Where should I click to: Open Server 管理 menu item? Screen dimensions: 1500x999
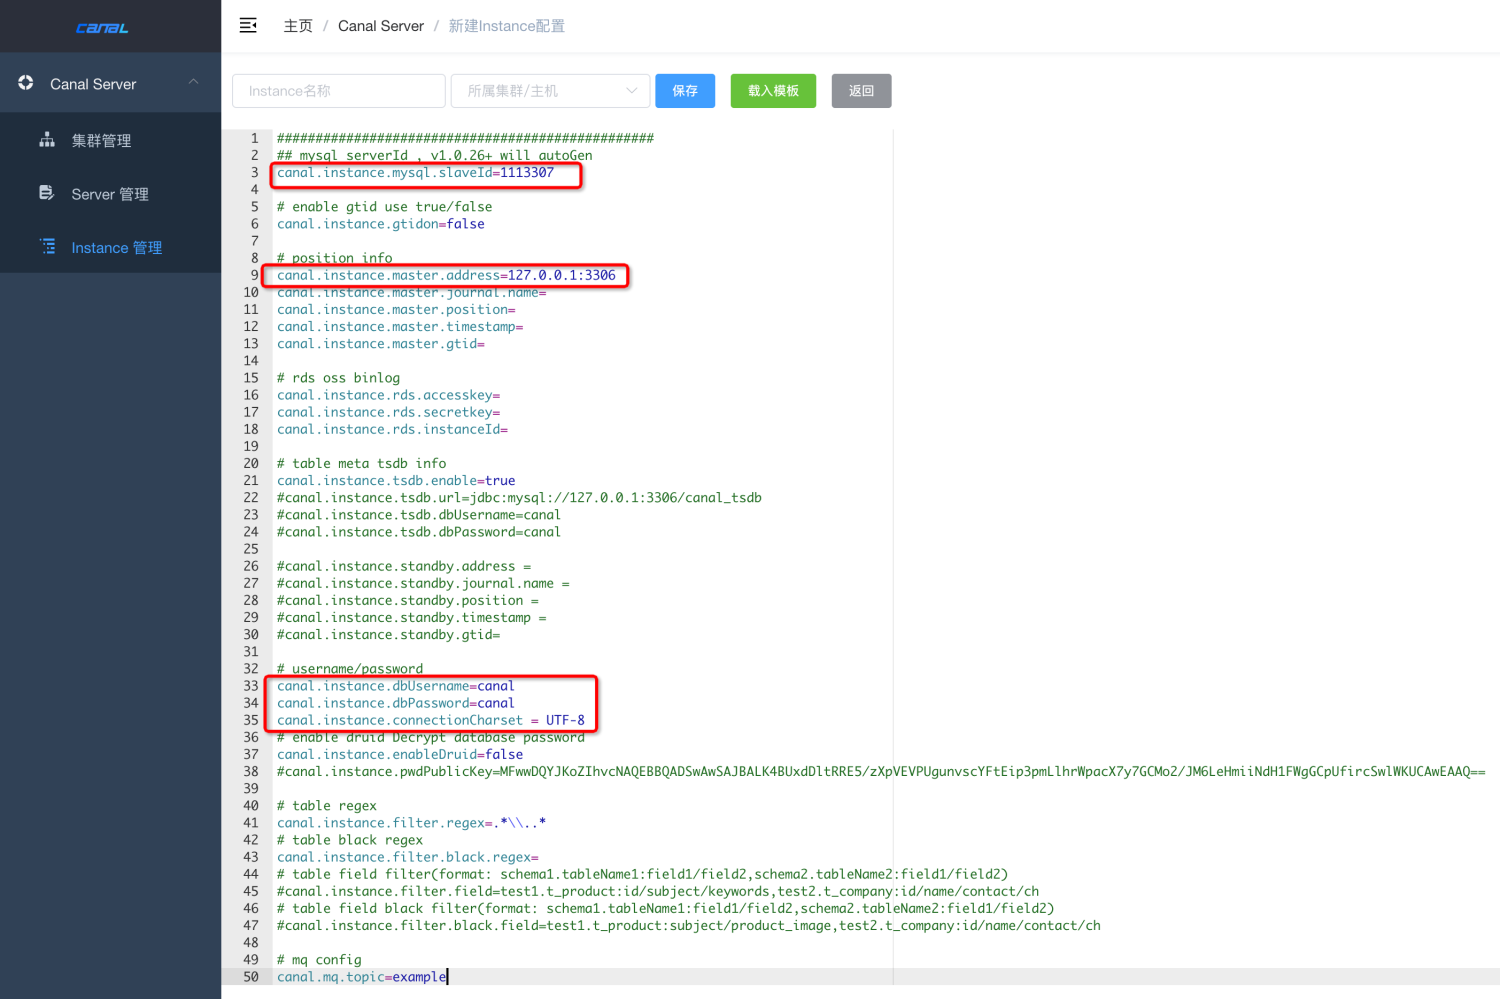pos(110,194)
